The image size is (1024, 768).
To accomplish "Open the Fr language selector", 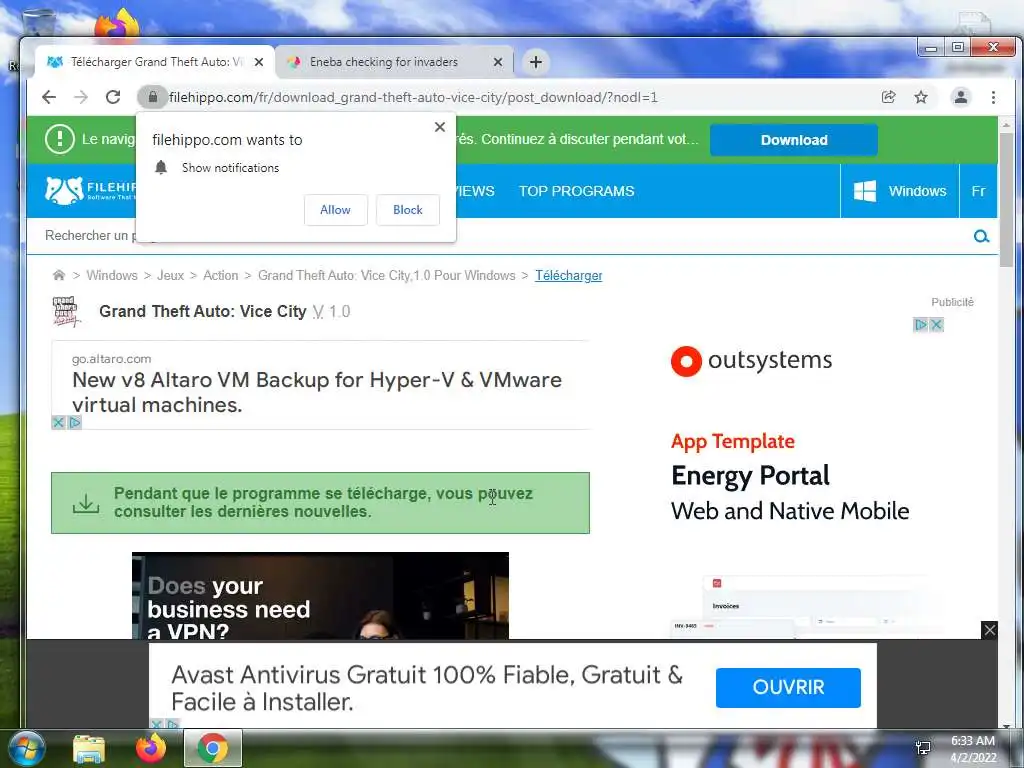I will (x=978, y=191).
